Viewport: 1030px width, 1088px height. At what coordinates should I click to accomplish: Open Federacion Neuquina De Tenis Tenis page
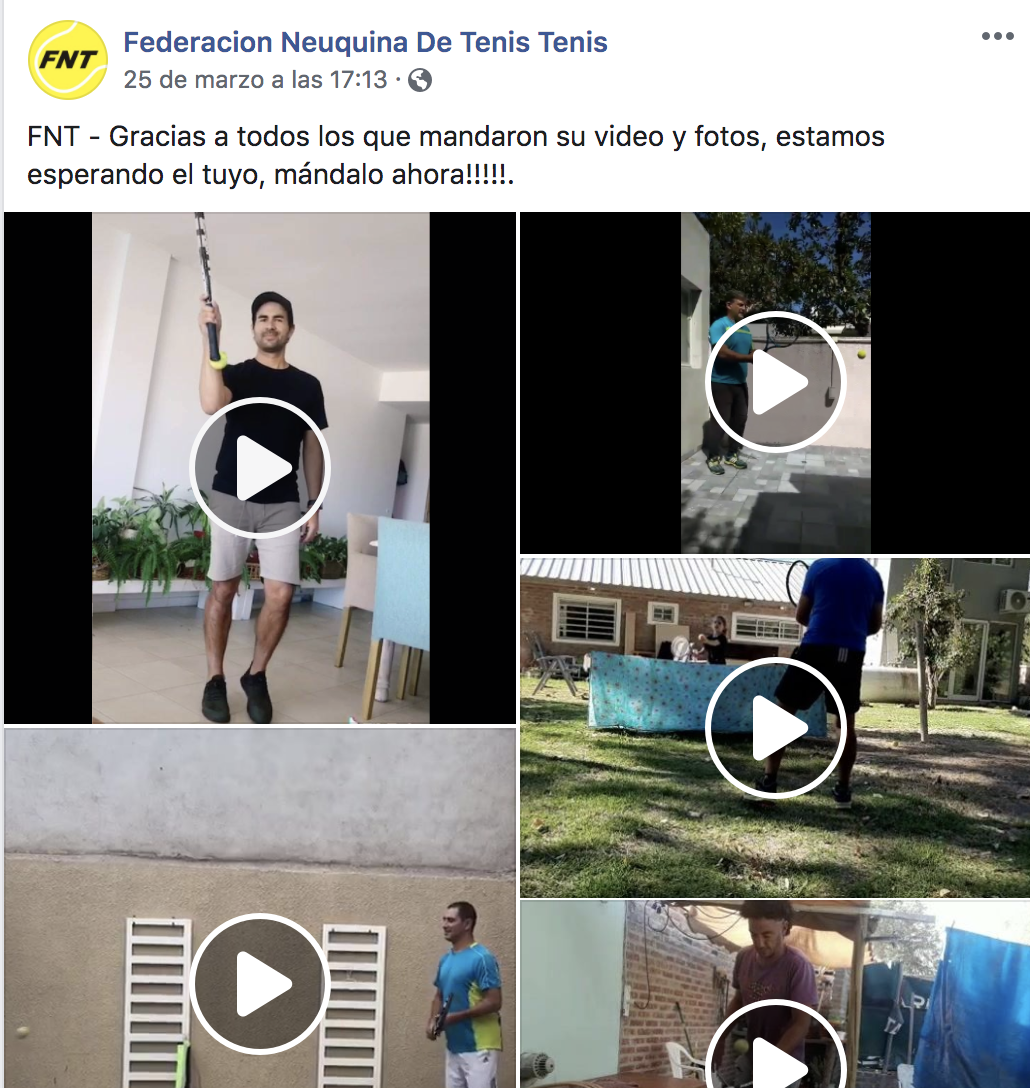365,42
